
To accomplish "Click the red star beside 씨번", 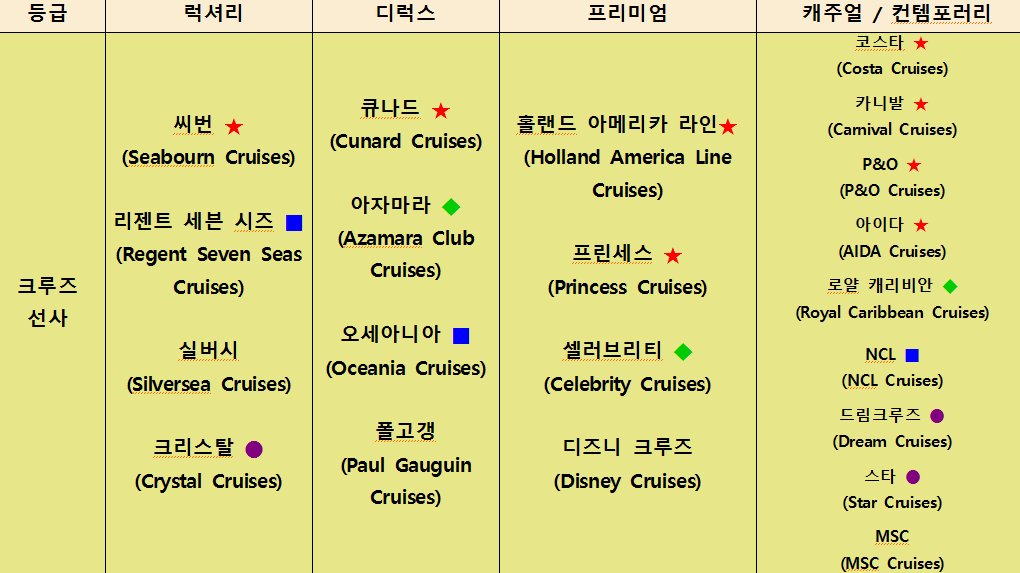I will tap(234, 127).
